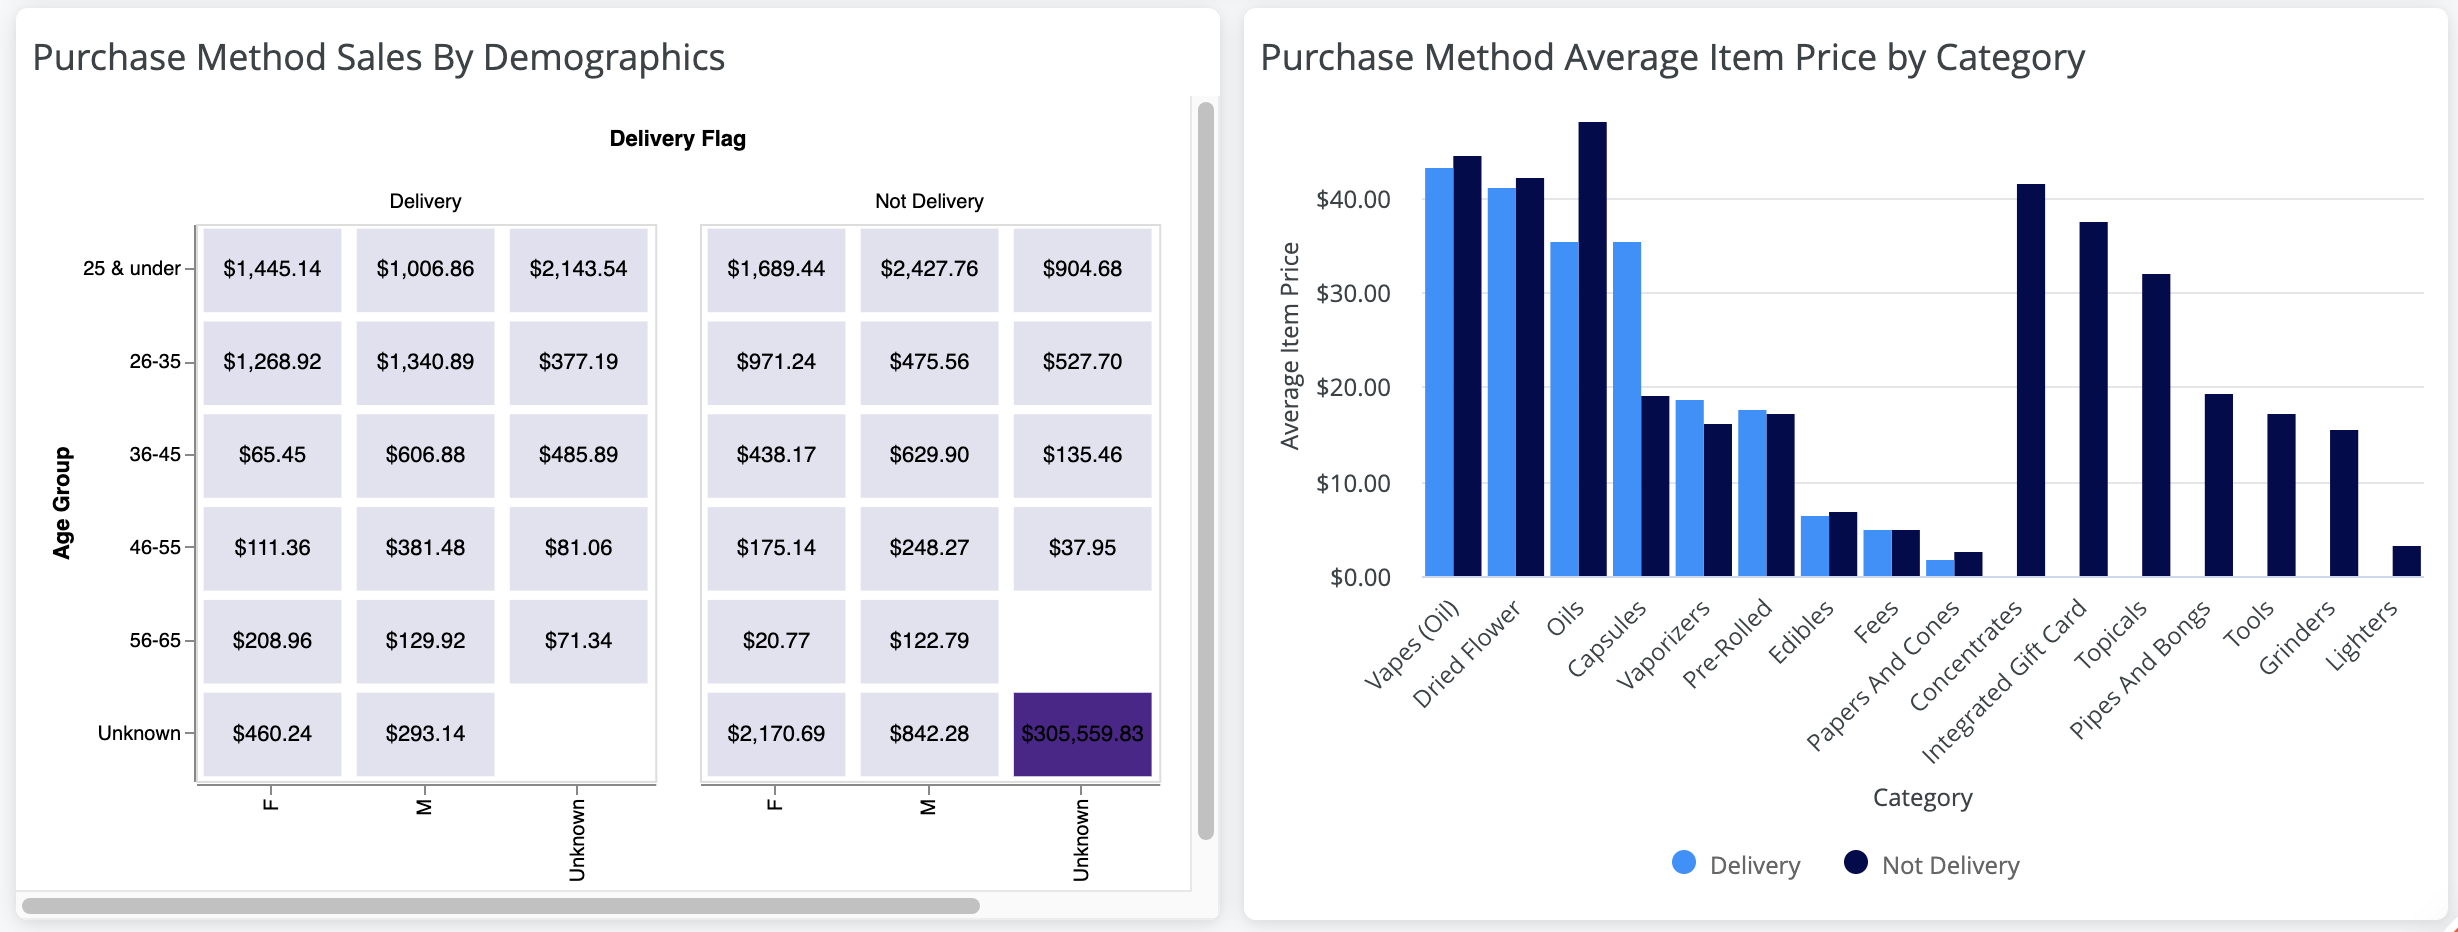This screenshot has width=2458, height=932.
Task: Click the vertical scrollbar of the heatmap
Action: (1206, 470)
